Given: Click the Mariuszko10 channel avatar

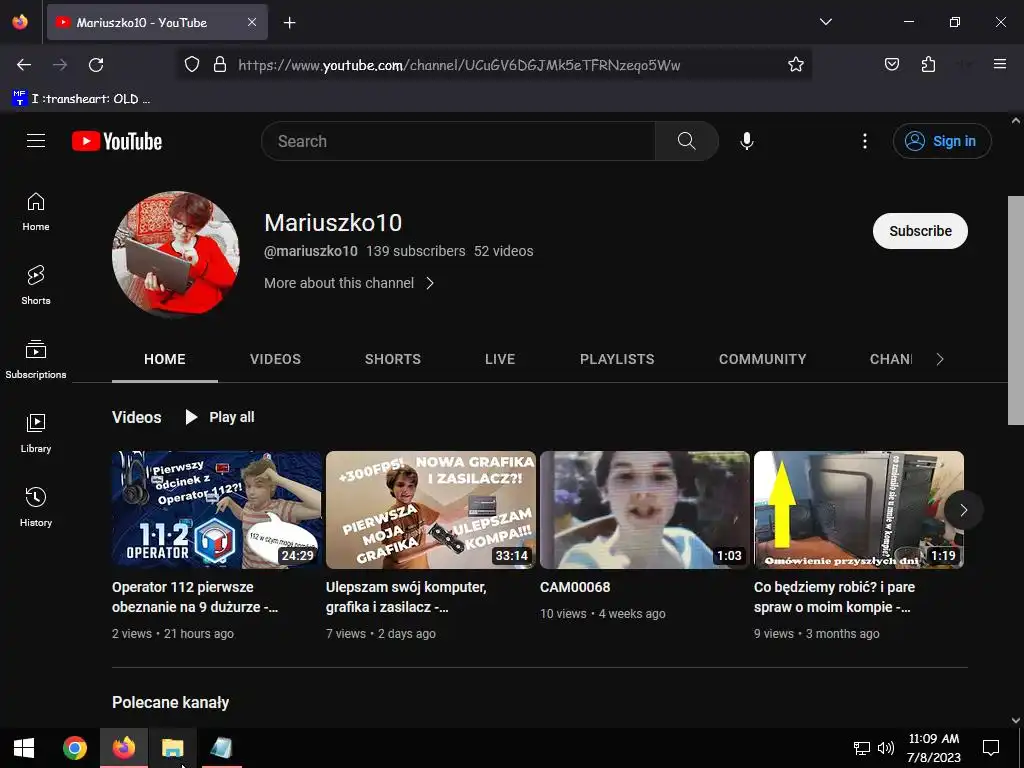Looking at the screenshot, I should (x=176, y=255).
